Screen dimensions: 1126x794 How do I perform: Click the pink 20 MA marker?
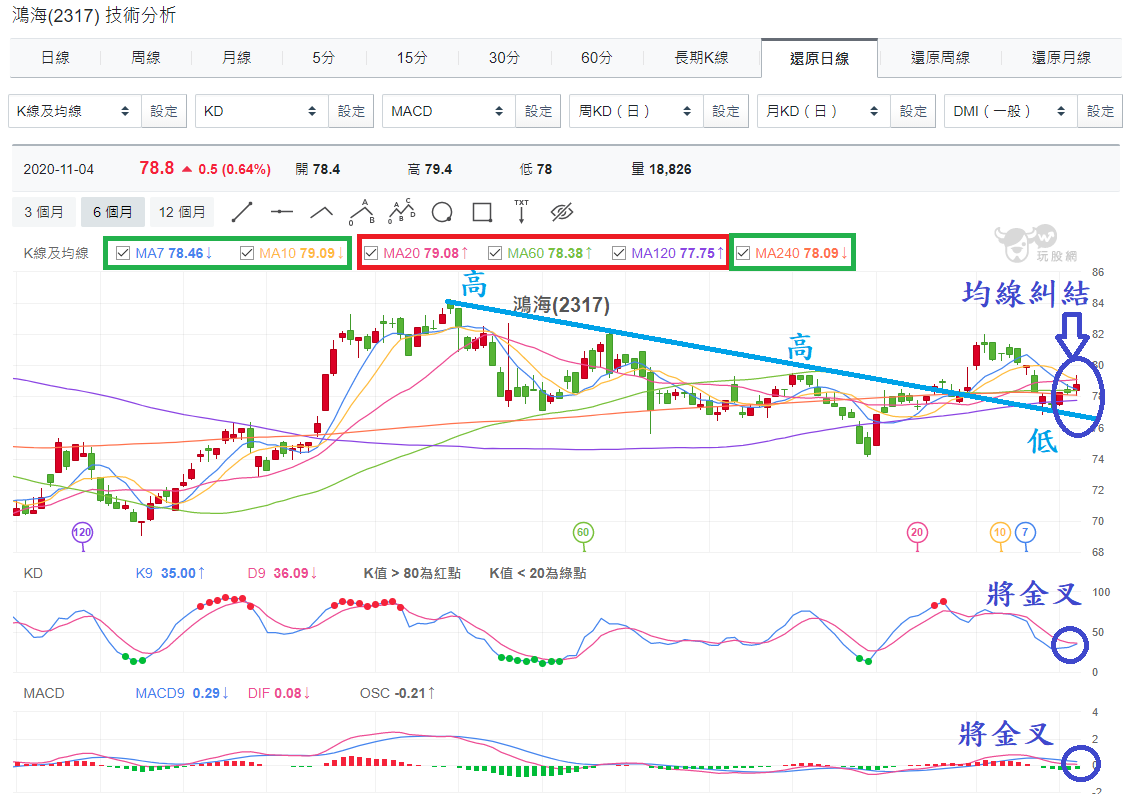(917, 532)
